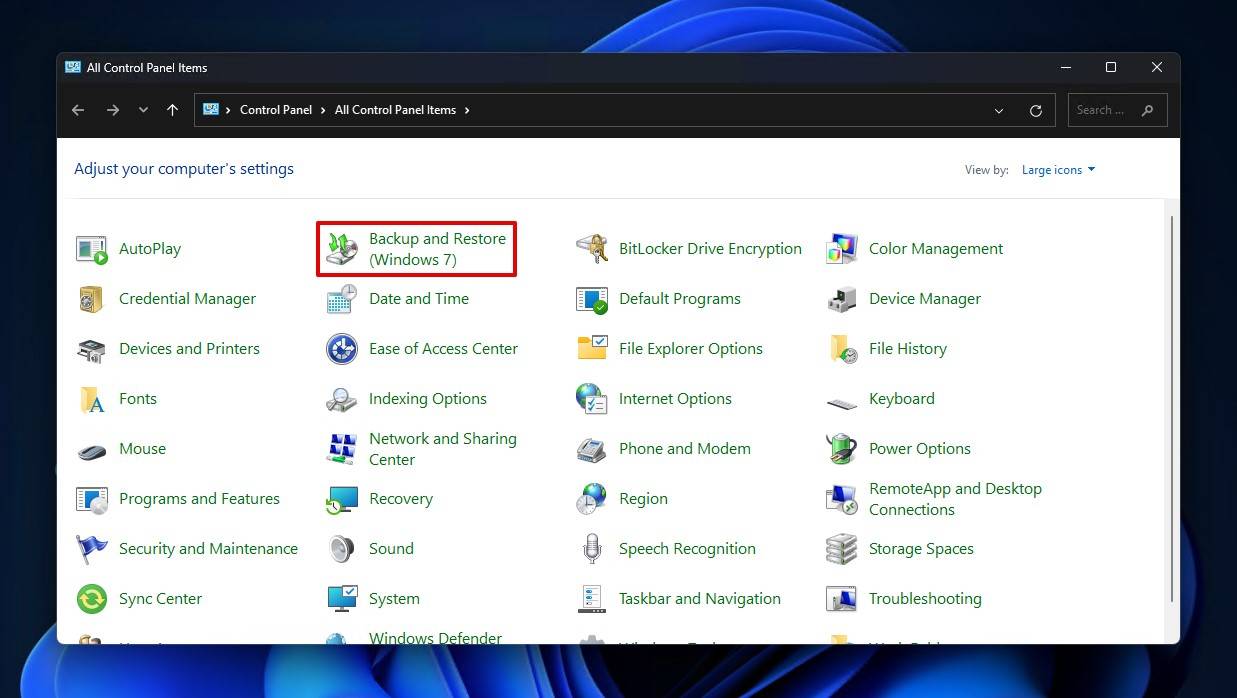Launch Device Manager

click(925, 298)
